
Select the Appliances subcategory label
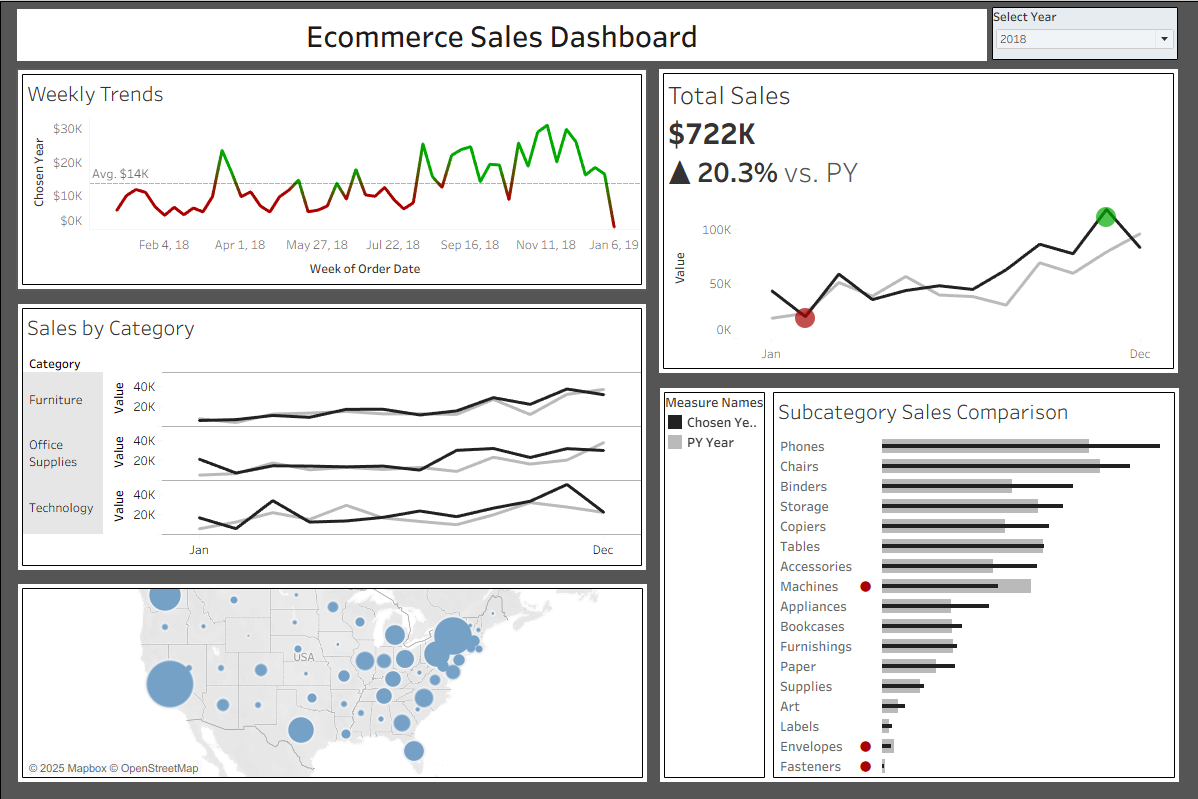click(x=813, y=607)
